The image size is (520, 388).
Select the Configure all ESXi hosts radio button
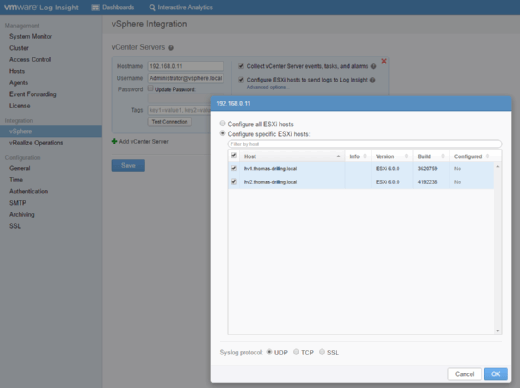click(x=222, y=123)
